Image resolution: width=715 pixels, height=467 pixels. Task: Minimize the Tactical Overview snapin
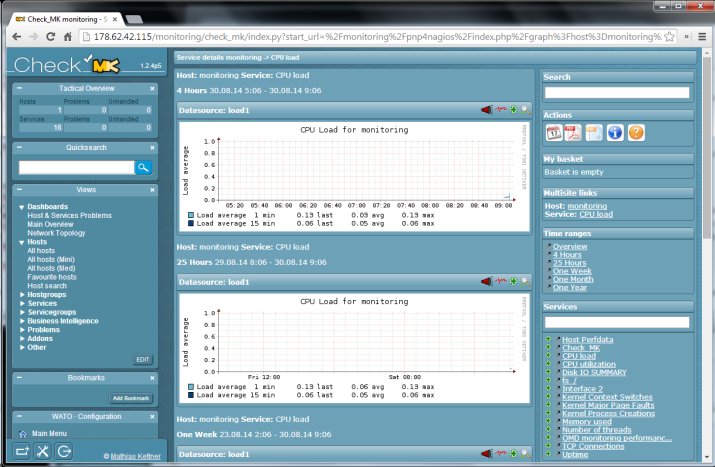pyautogui.click(x=19, y=88)
